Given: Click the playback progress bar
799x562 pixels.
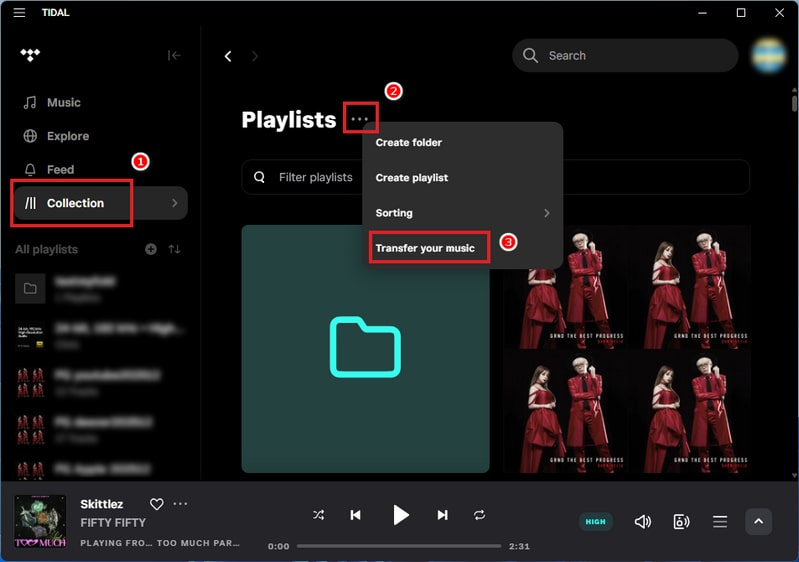Looking at the screenshot, I should pyautogui.click(x=399, y=546).
